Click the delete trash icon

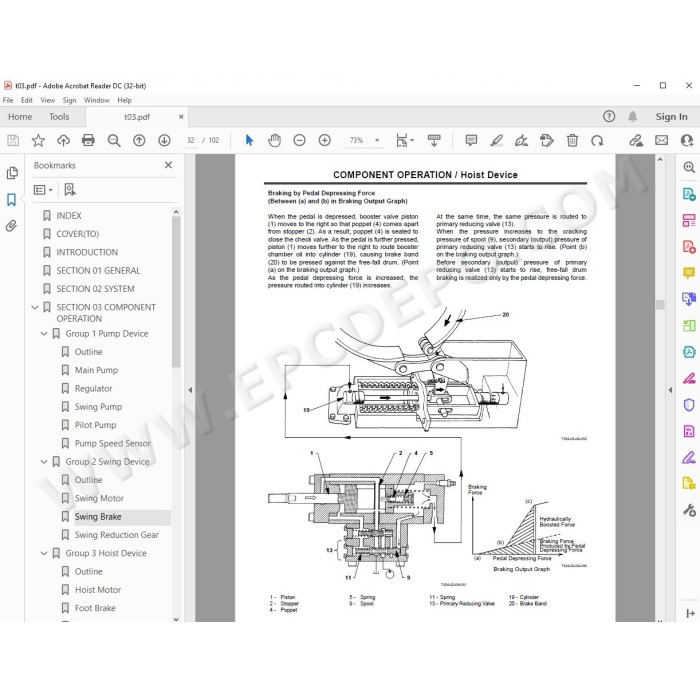[572, 141]
